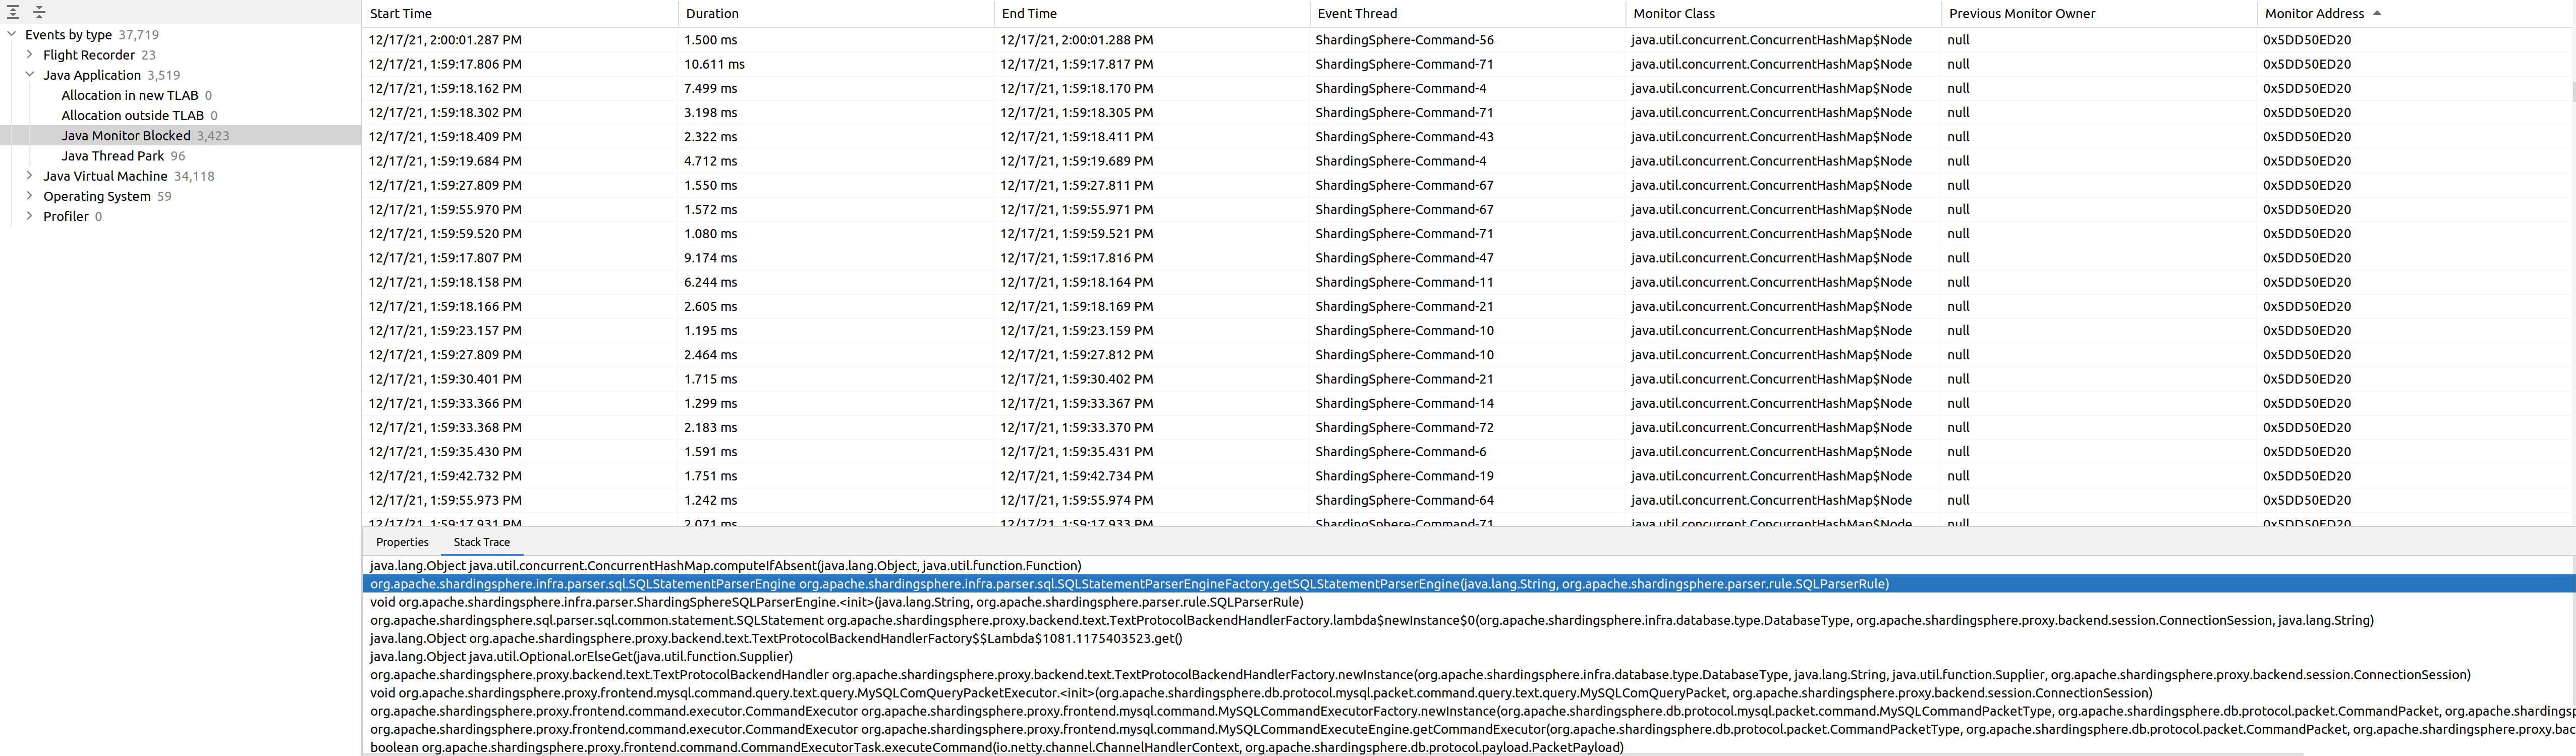The image size is (2576, 756).
Task: Expand the Flight Recorder node
Action: 30,54
